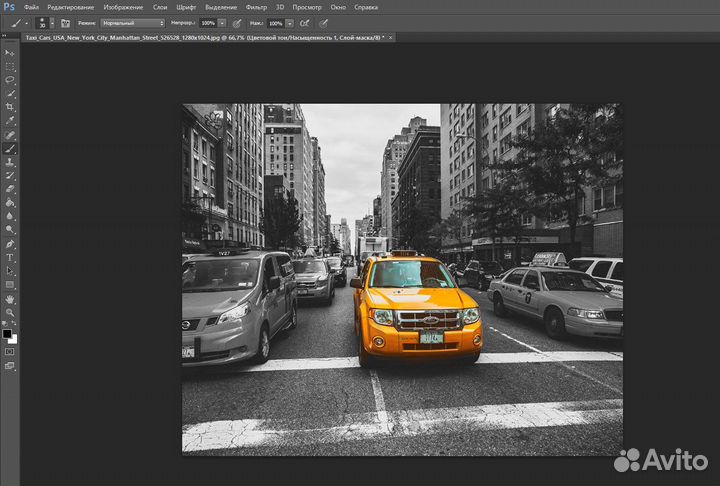
Task: Select the Move tool
Action: click(10, 52)
